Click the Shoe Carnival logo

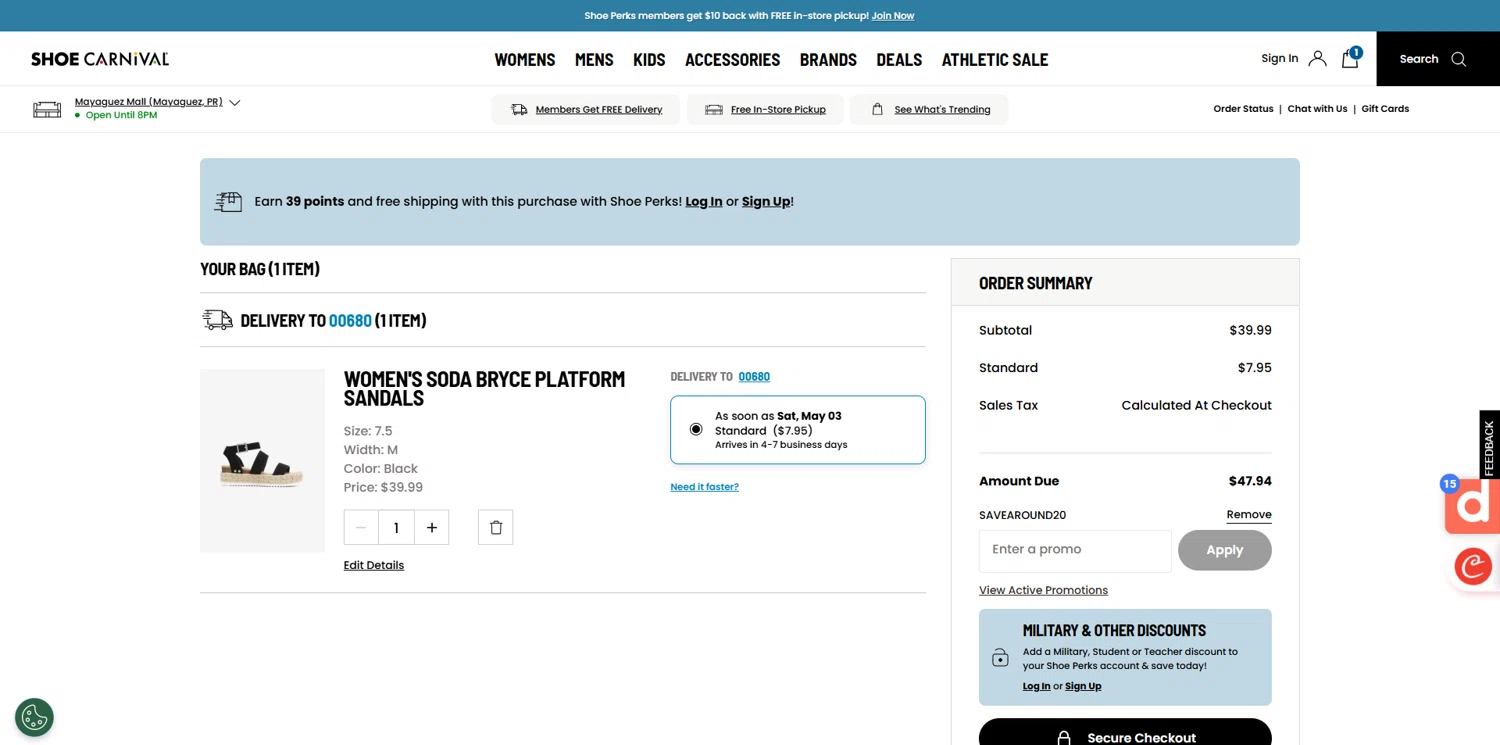point(100,59)
